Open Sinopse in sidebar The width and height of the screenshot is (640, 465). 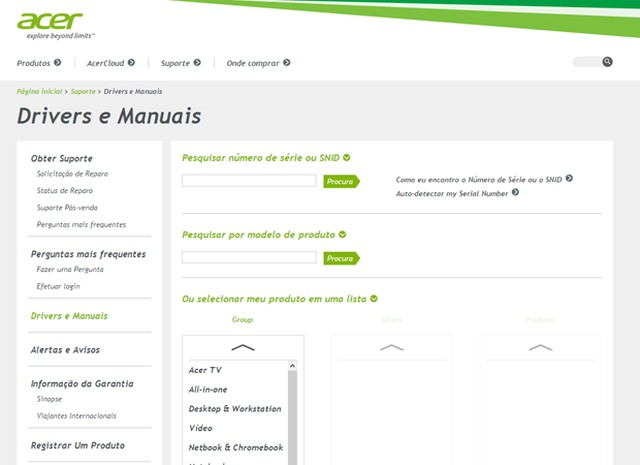point(49,399)
